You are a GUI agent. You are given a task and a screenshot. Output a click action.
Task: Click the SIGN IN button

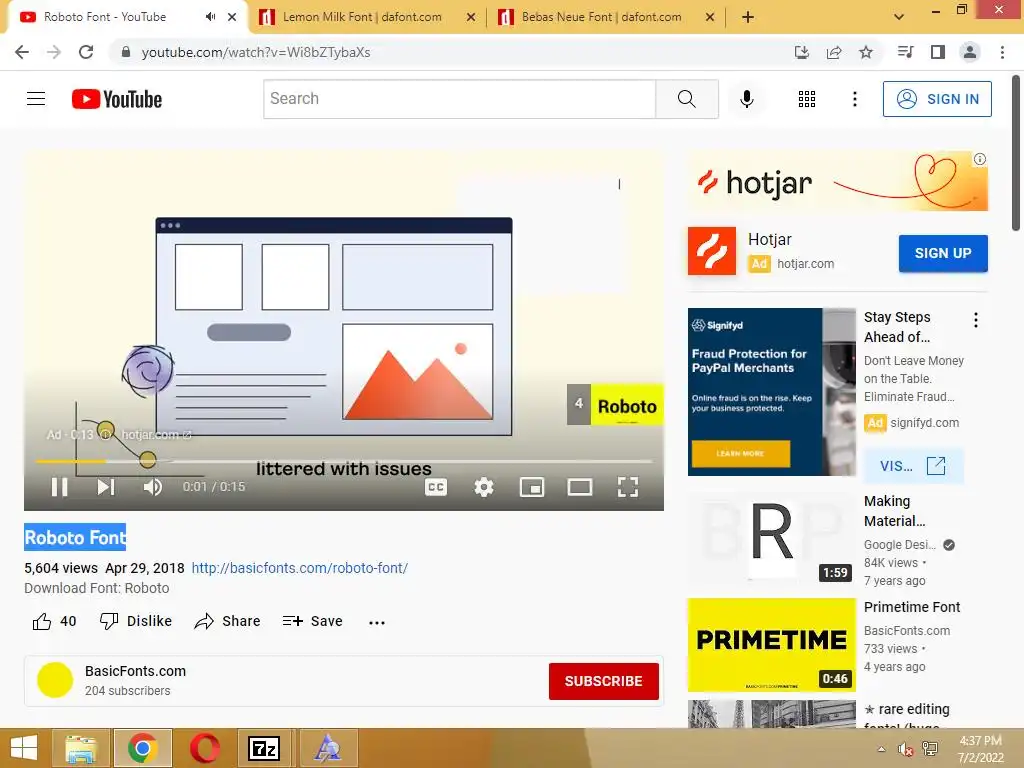tap(937, 99)
